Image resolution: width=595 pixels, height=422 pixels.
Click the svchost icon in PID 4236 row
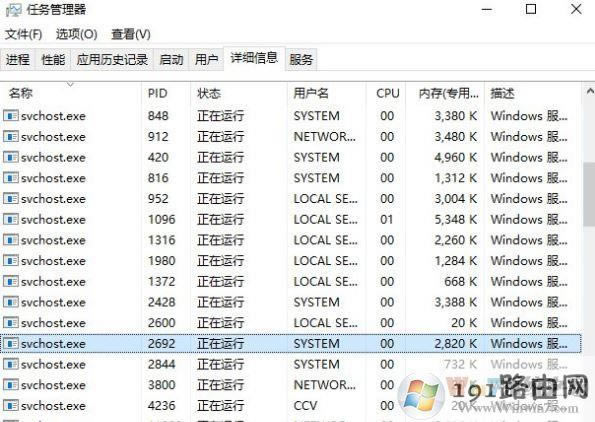tap(11, 405)
